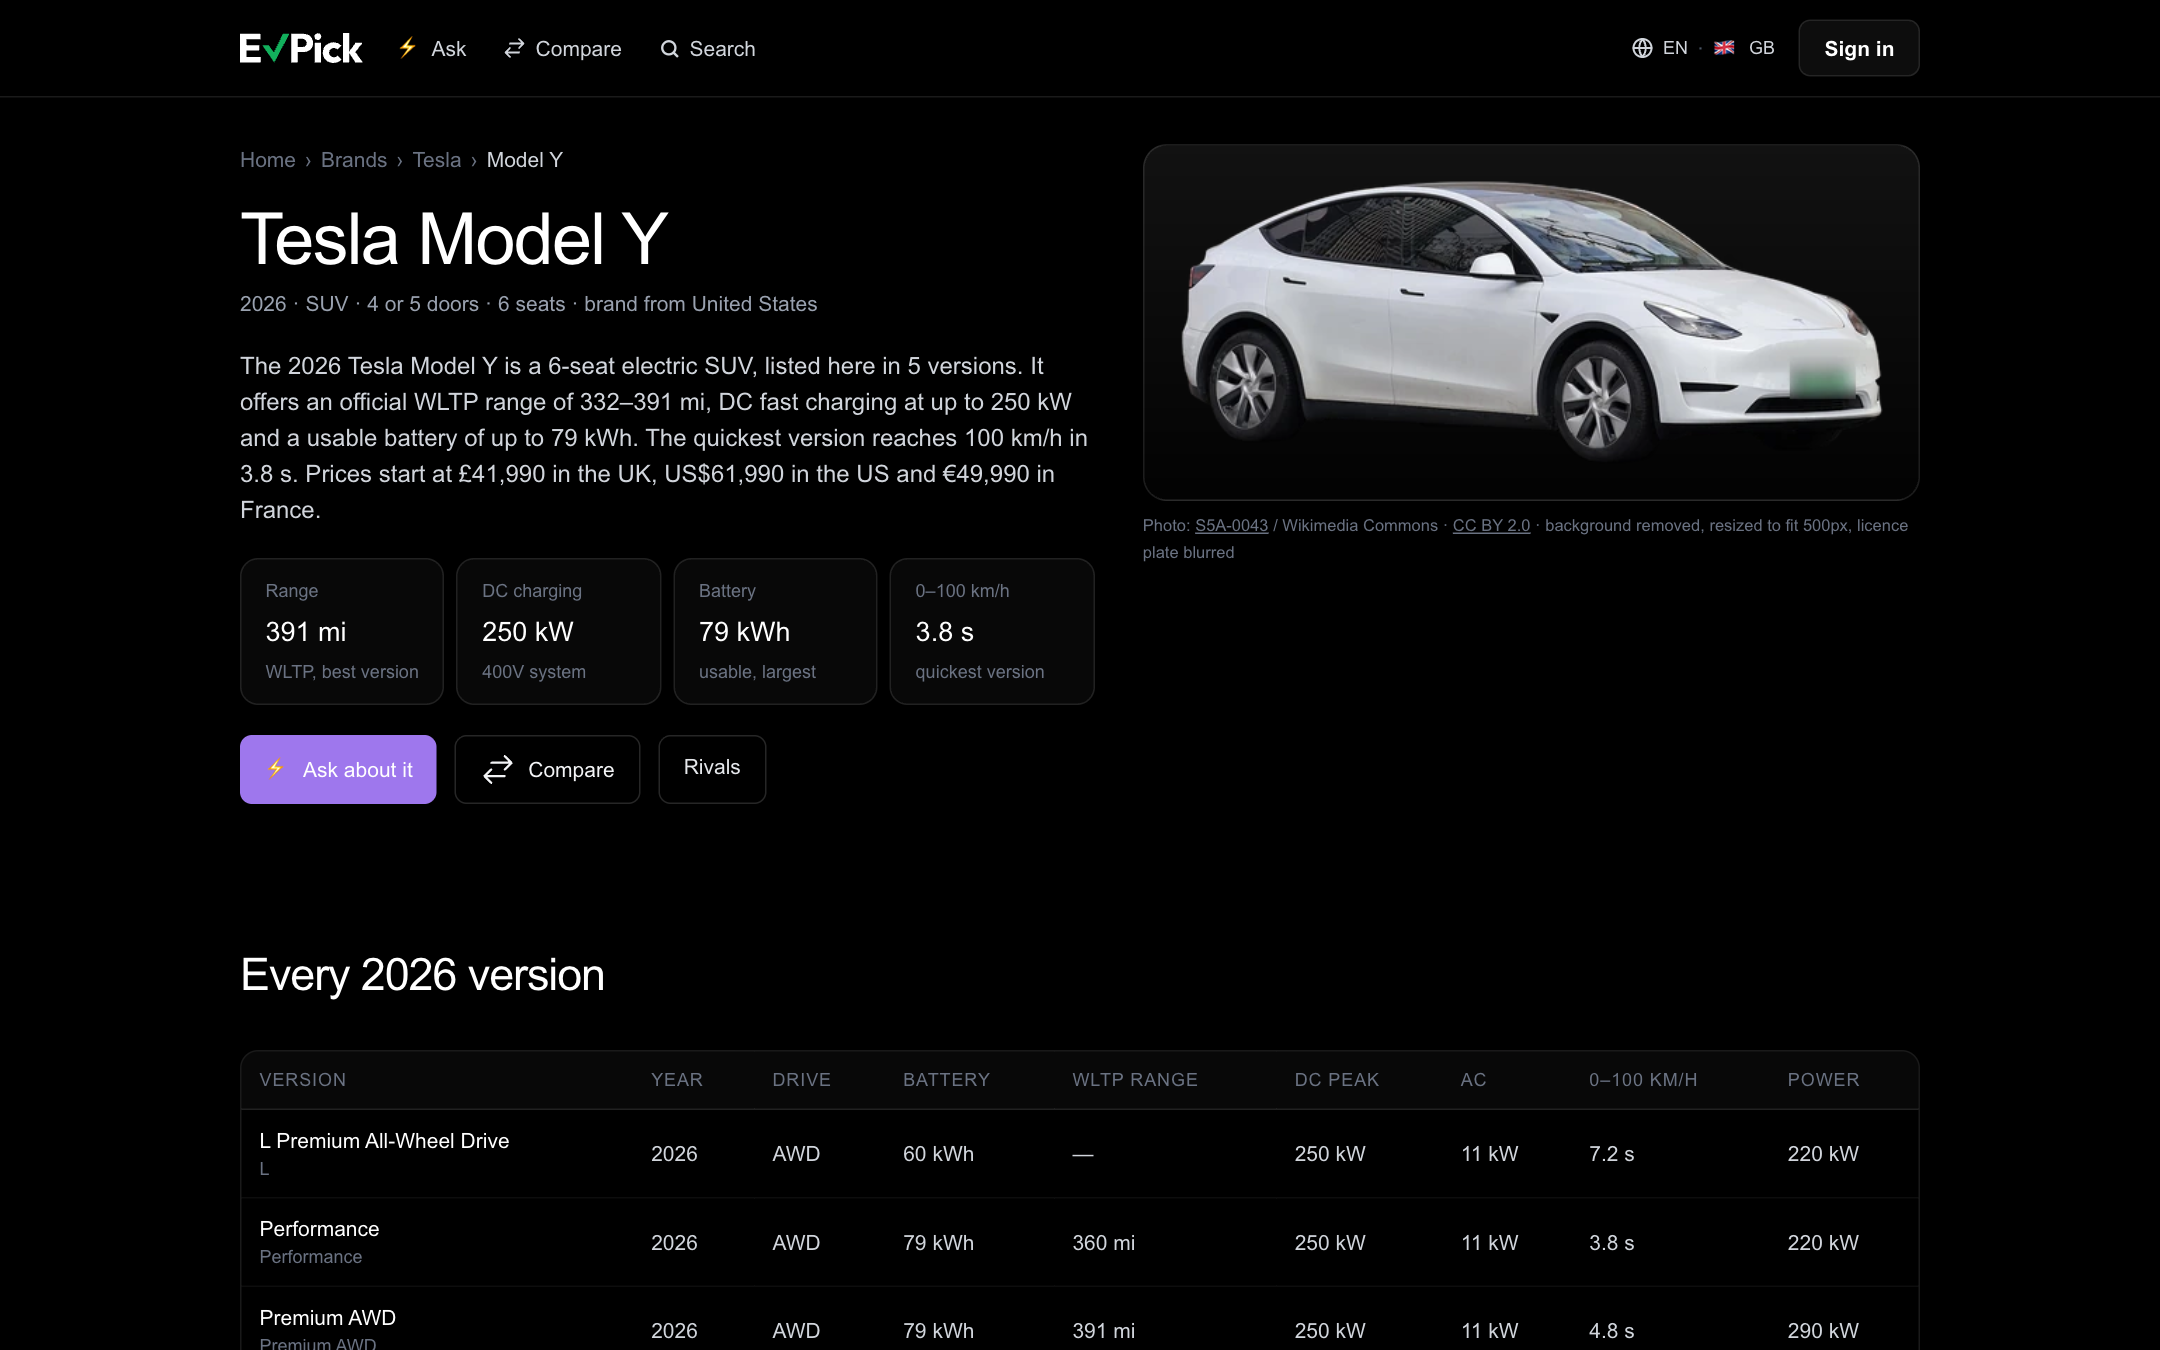Image resolution: width=2160 pixels, height=1350 pixels.
Task: Click the white Tesla Model Y photo
Action: [1530, 322]
